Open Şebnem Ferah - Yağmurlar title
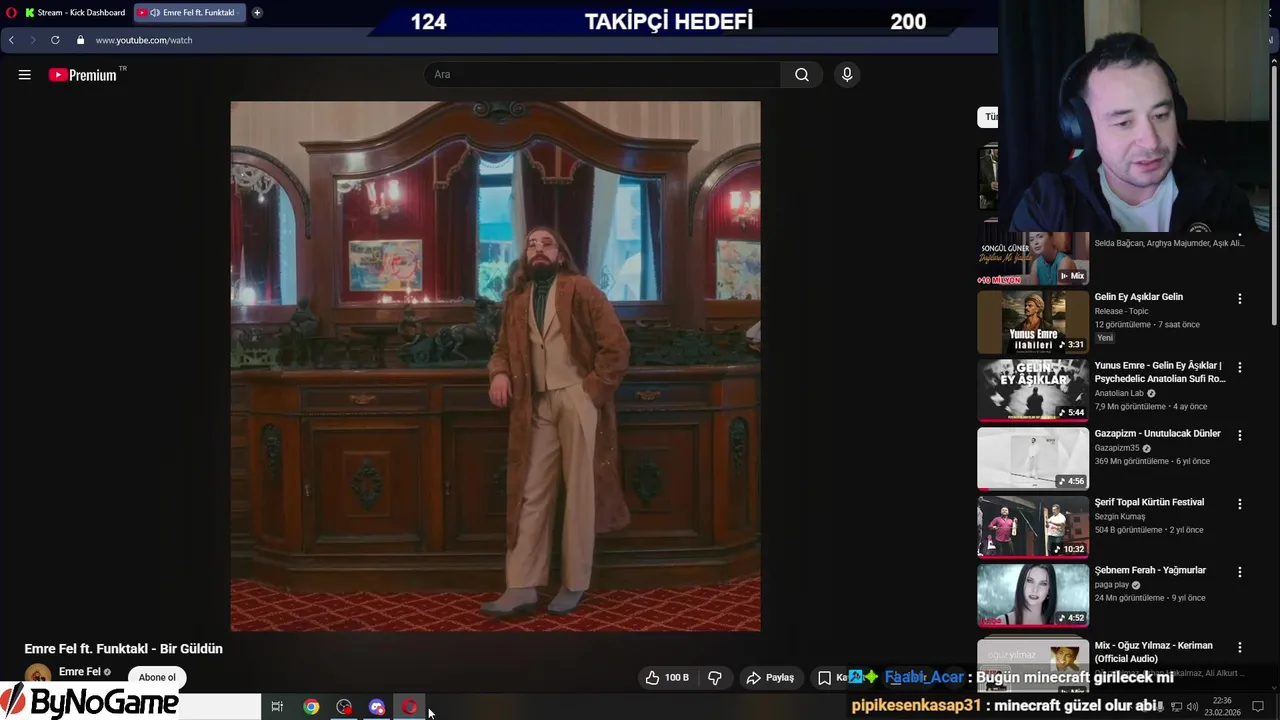Screen dimensions: 1280x720 1150,570
